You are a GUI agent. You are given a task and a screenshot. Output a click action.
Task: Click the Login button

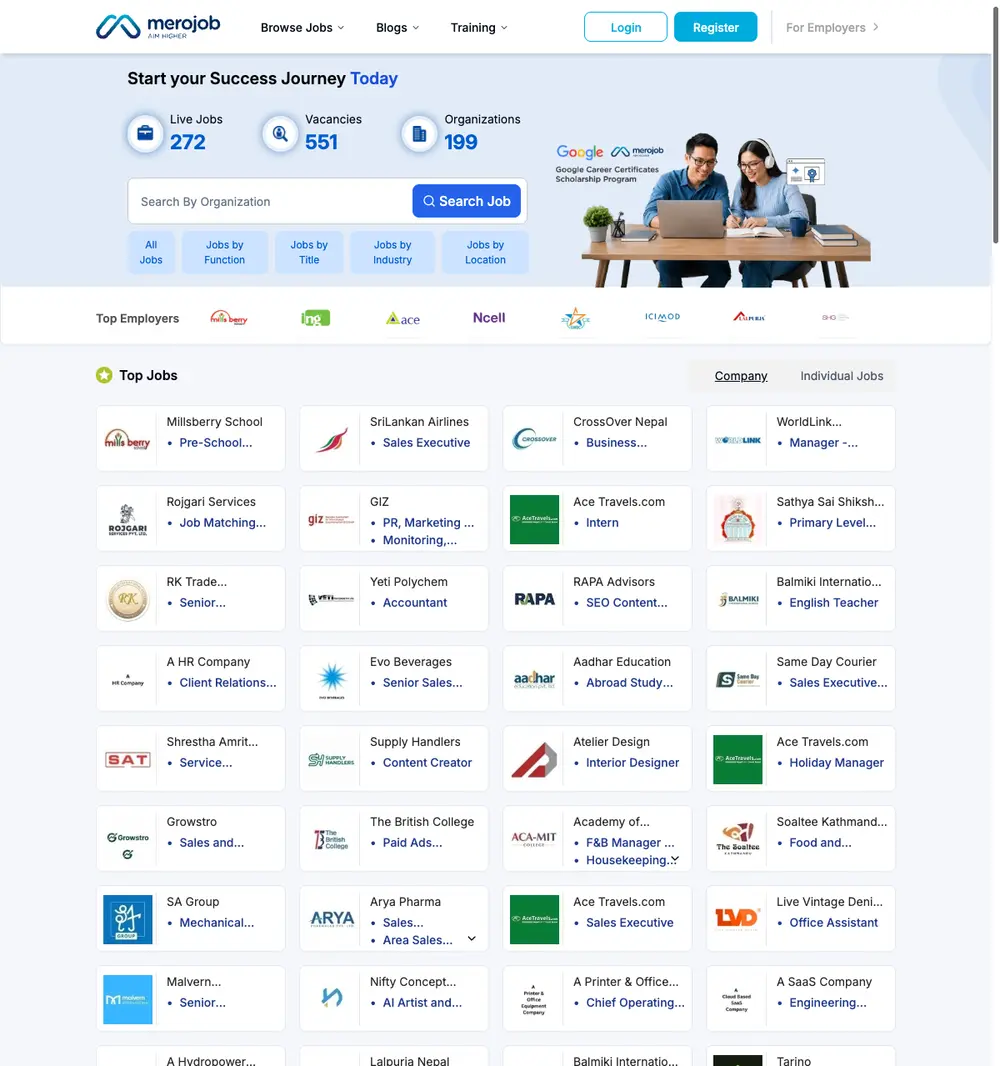(625, 27)
